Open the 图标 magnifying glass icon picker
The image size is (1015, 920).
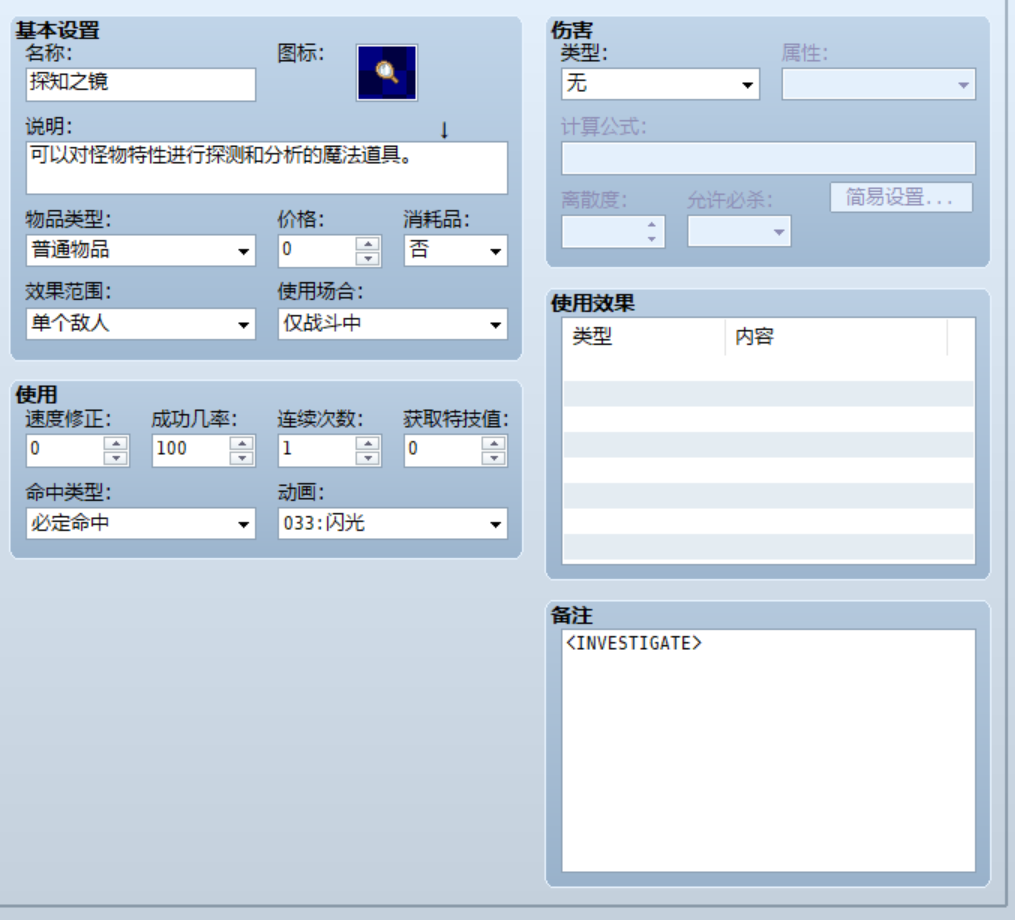pyautogui.click(x=386, y=73)
